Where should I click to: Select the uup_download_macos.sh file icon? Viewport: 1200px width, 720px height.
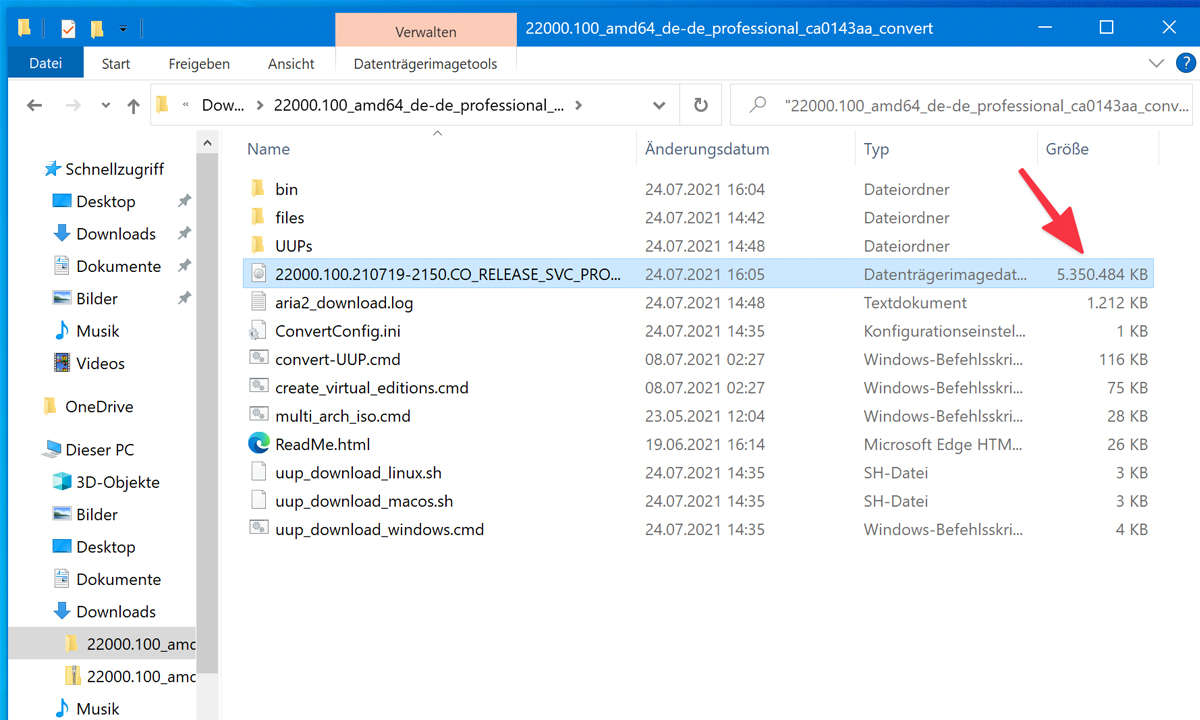click(258, 501)
